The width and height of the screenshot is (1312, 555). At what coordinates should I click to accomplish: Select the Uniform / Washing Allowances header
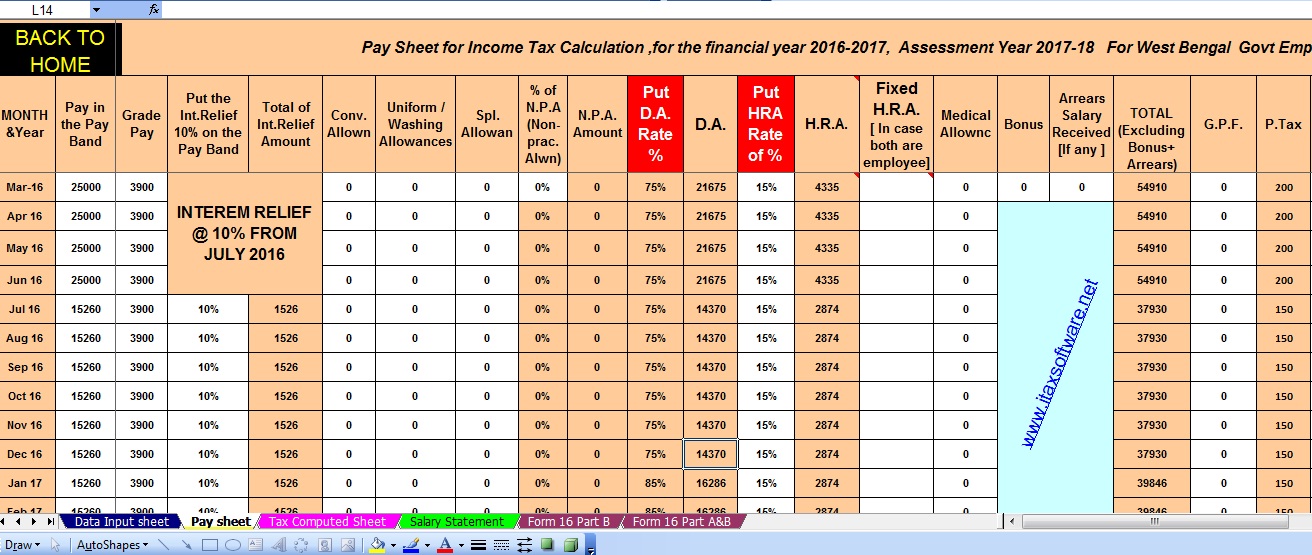tap(415, 124)
